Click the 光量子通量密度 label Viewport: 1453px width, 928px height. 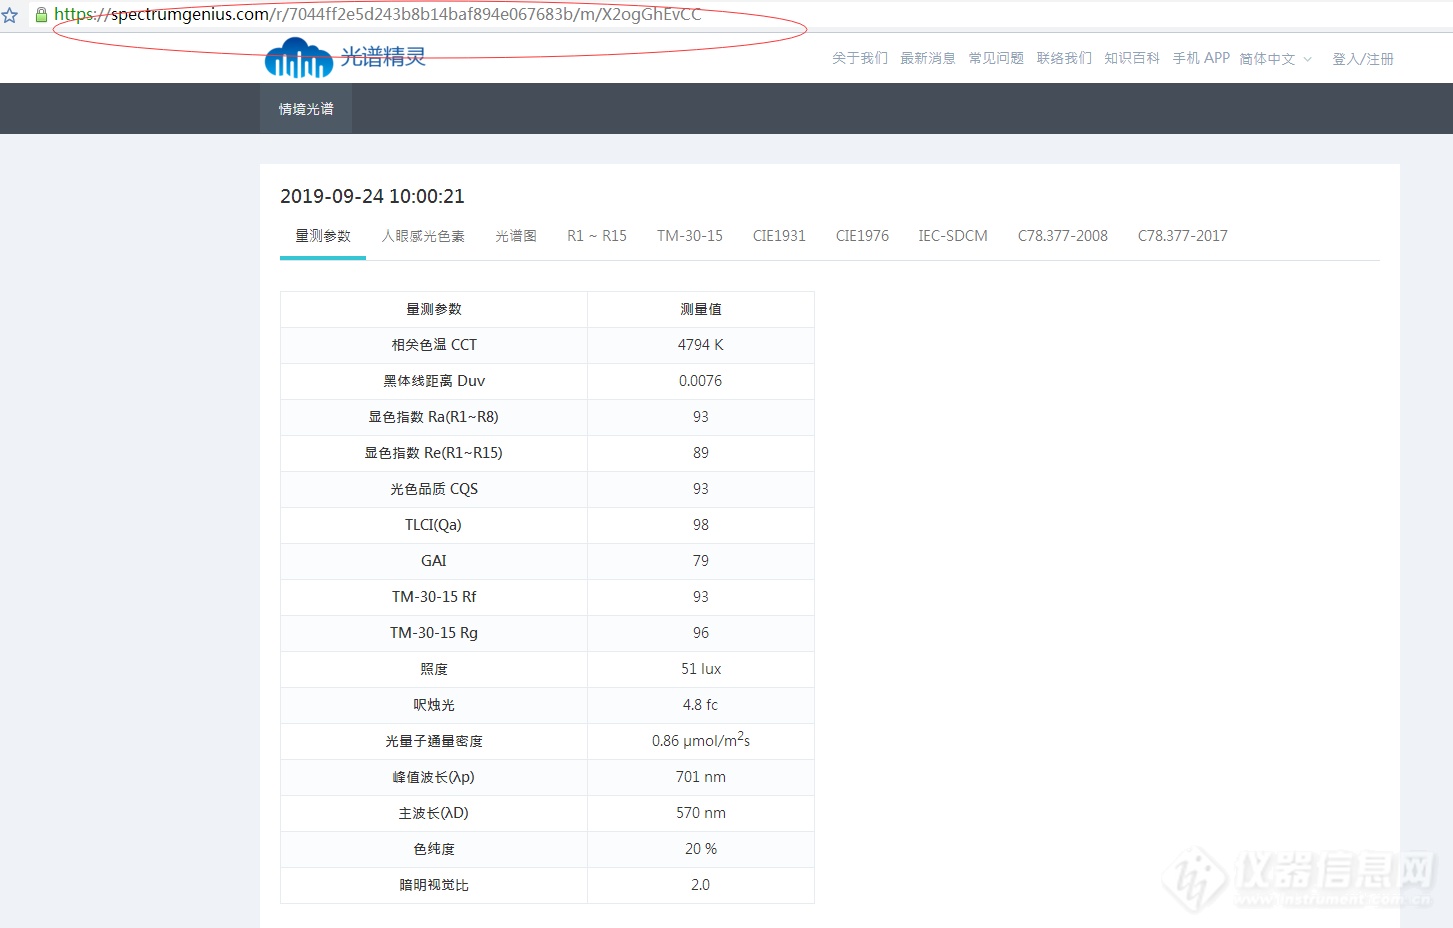click(x=434, y=741)
